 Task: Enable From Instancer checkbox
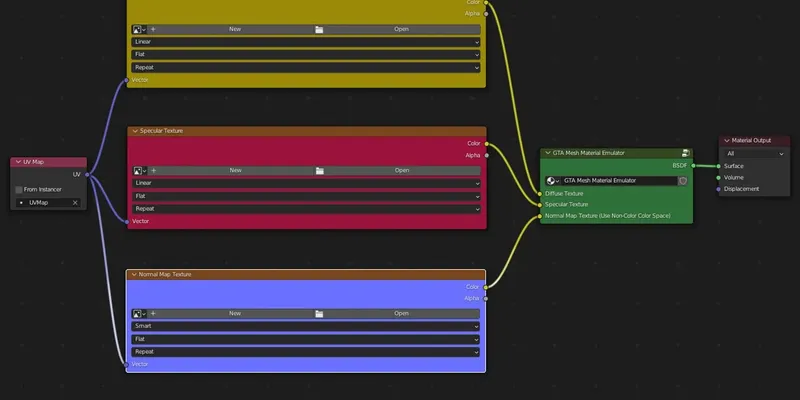pos(19,189)
